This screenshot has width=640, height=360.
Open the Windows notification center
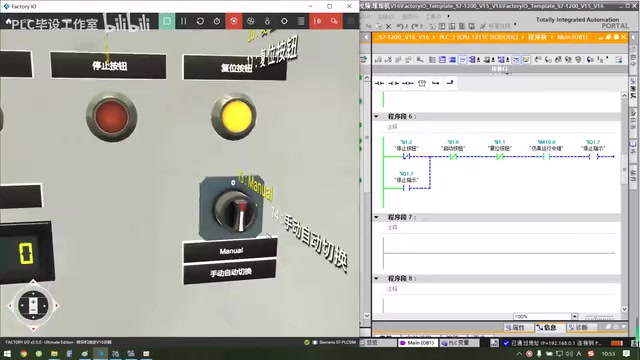pos(627,353)
